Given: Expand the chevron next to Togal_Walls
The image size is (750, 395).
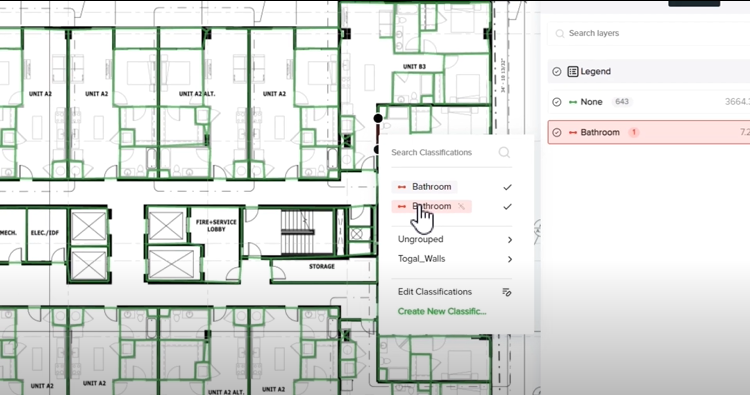Looking at the screenshot, I should pyautogui.click(x=510, y=259).
